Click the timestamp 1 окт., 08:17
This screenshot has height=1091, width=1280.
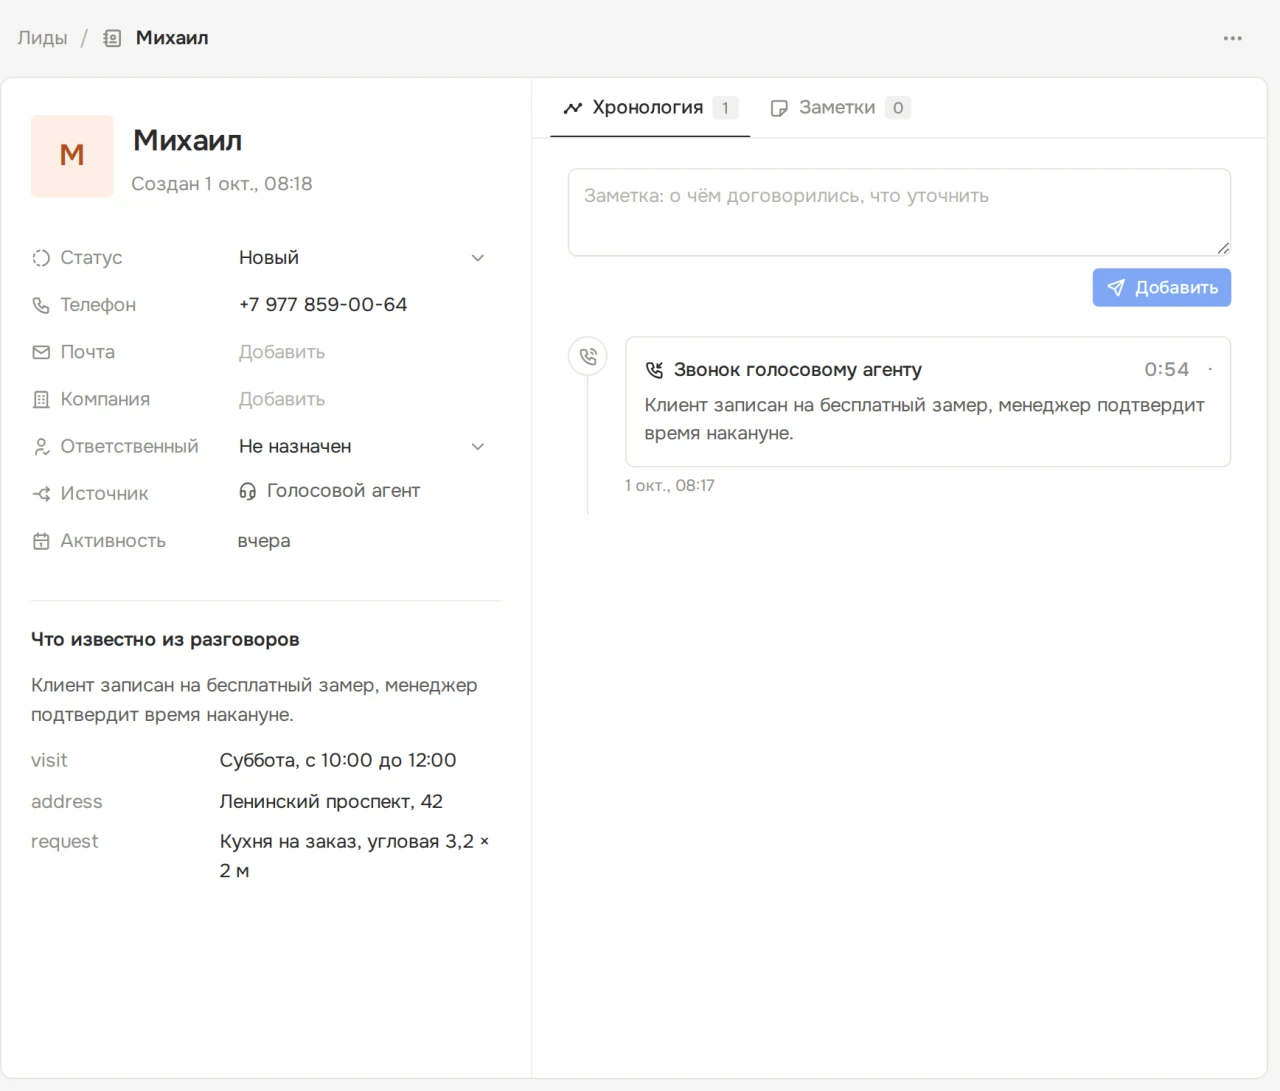[x=670, y=486]
